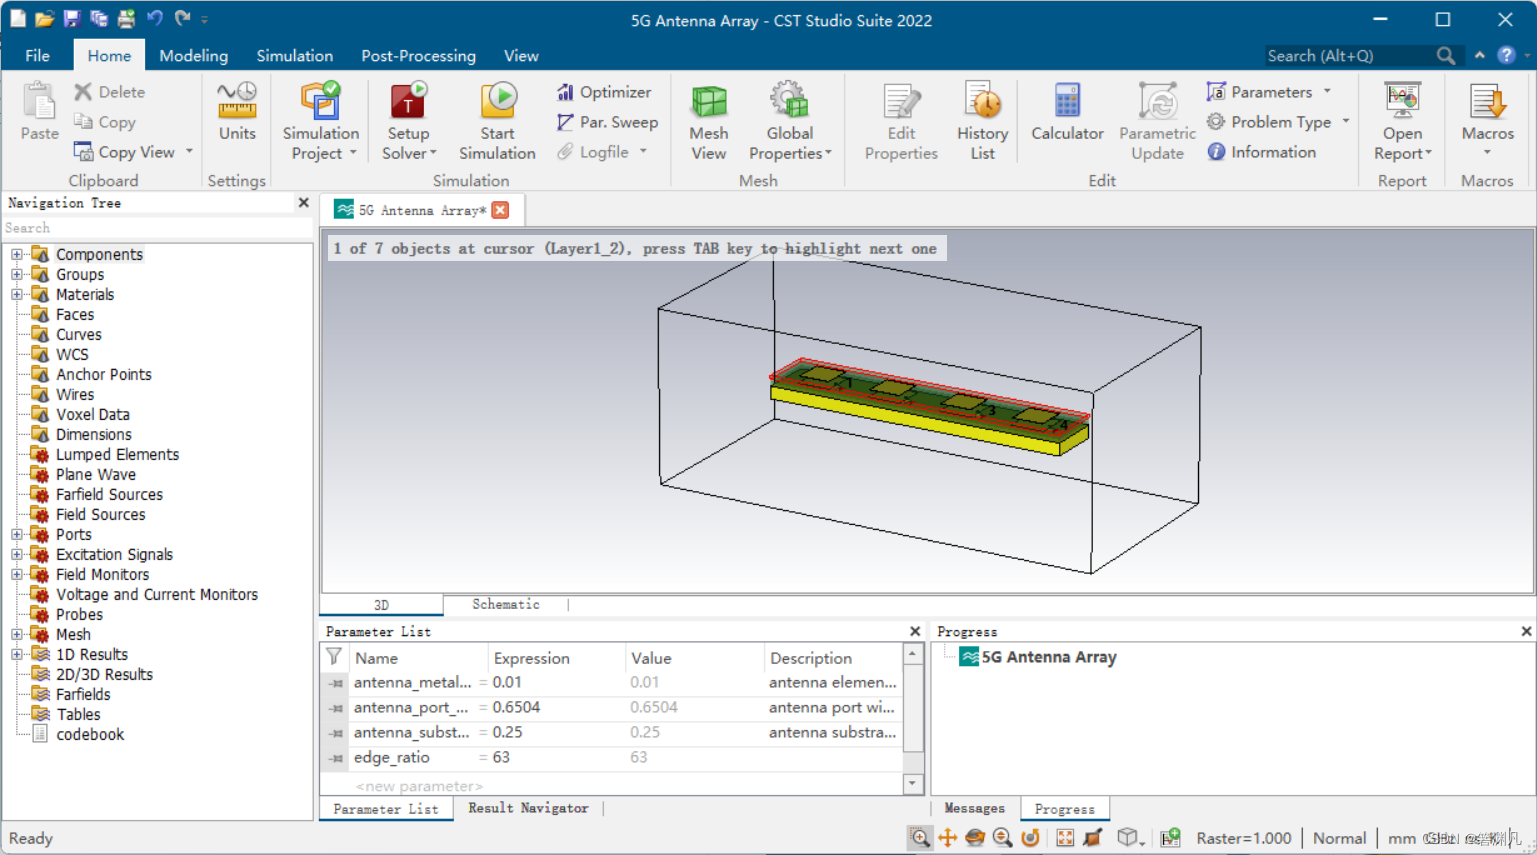The width and height of the screenshot is (1537, 855).
Task: Start Simulation
Action: (497, 120)
